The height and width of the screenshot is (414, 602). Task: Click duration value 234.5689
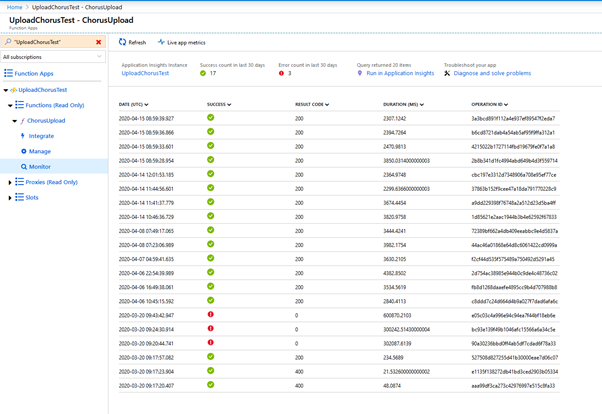(393, 358)
